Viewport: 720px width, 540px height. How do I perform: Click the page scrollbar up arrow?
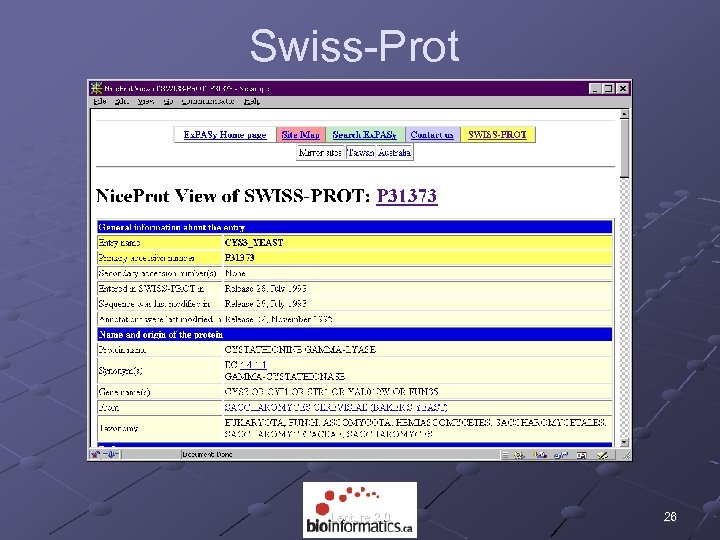624,114
